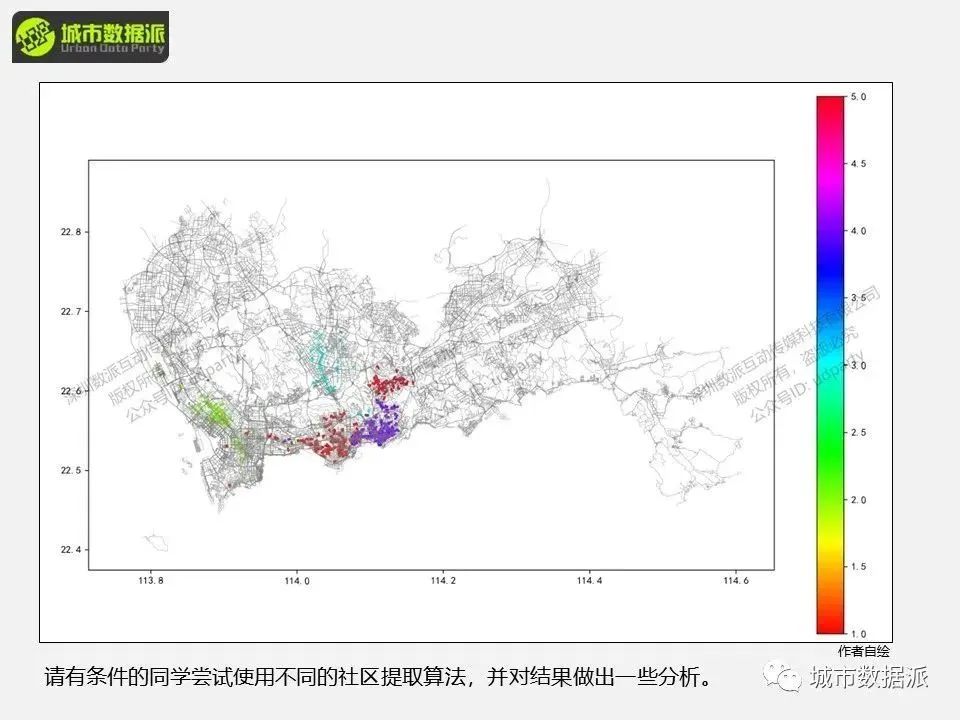Image resolution: width=960 pixels, height=720 pixels.
Task: Click the longitude label 114.4
Action: (x=589, y=580)
